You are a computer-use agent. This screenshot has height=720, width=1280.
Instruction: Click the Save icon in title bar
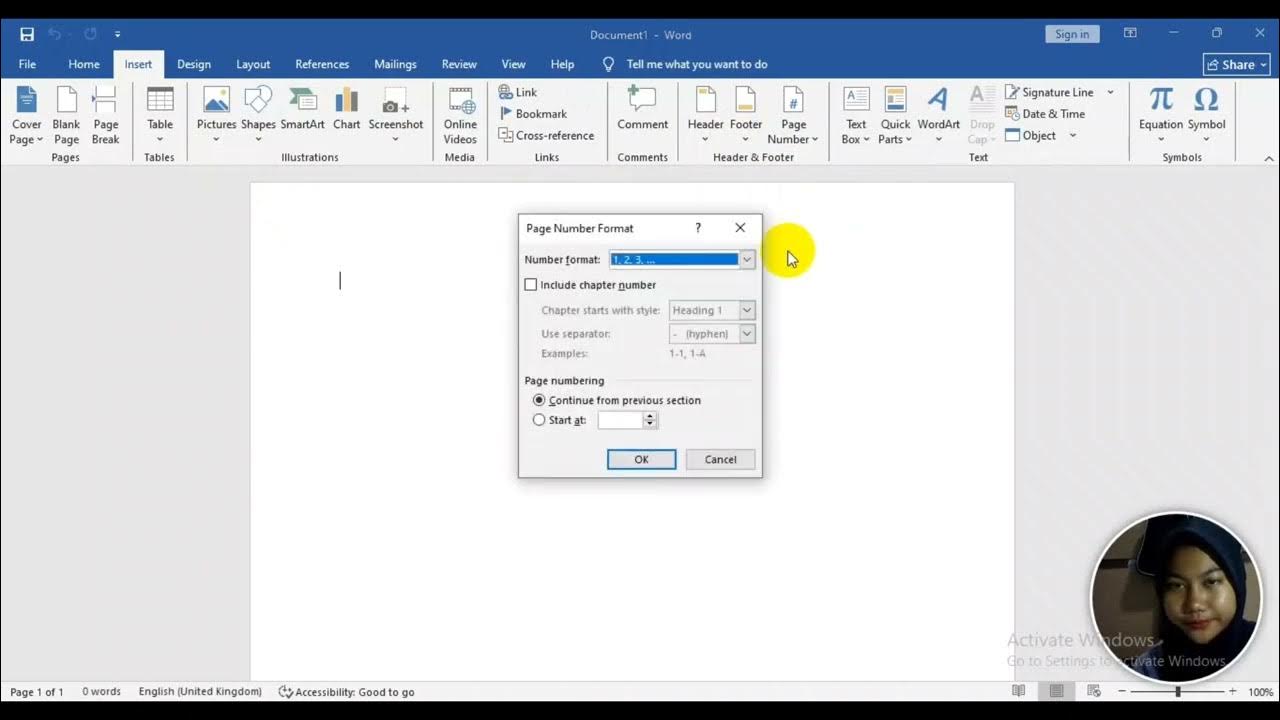[27, 34]
